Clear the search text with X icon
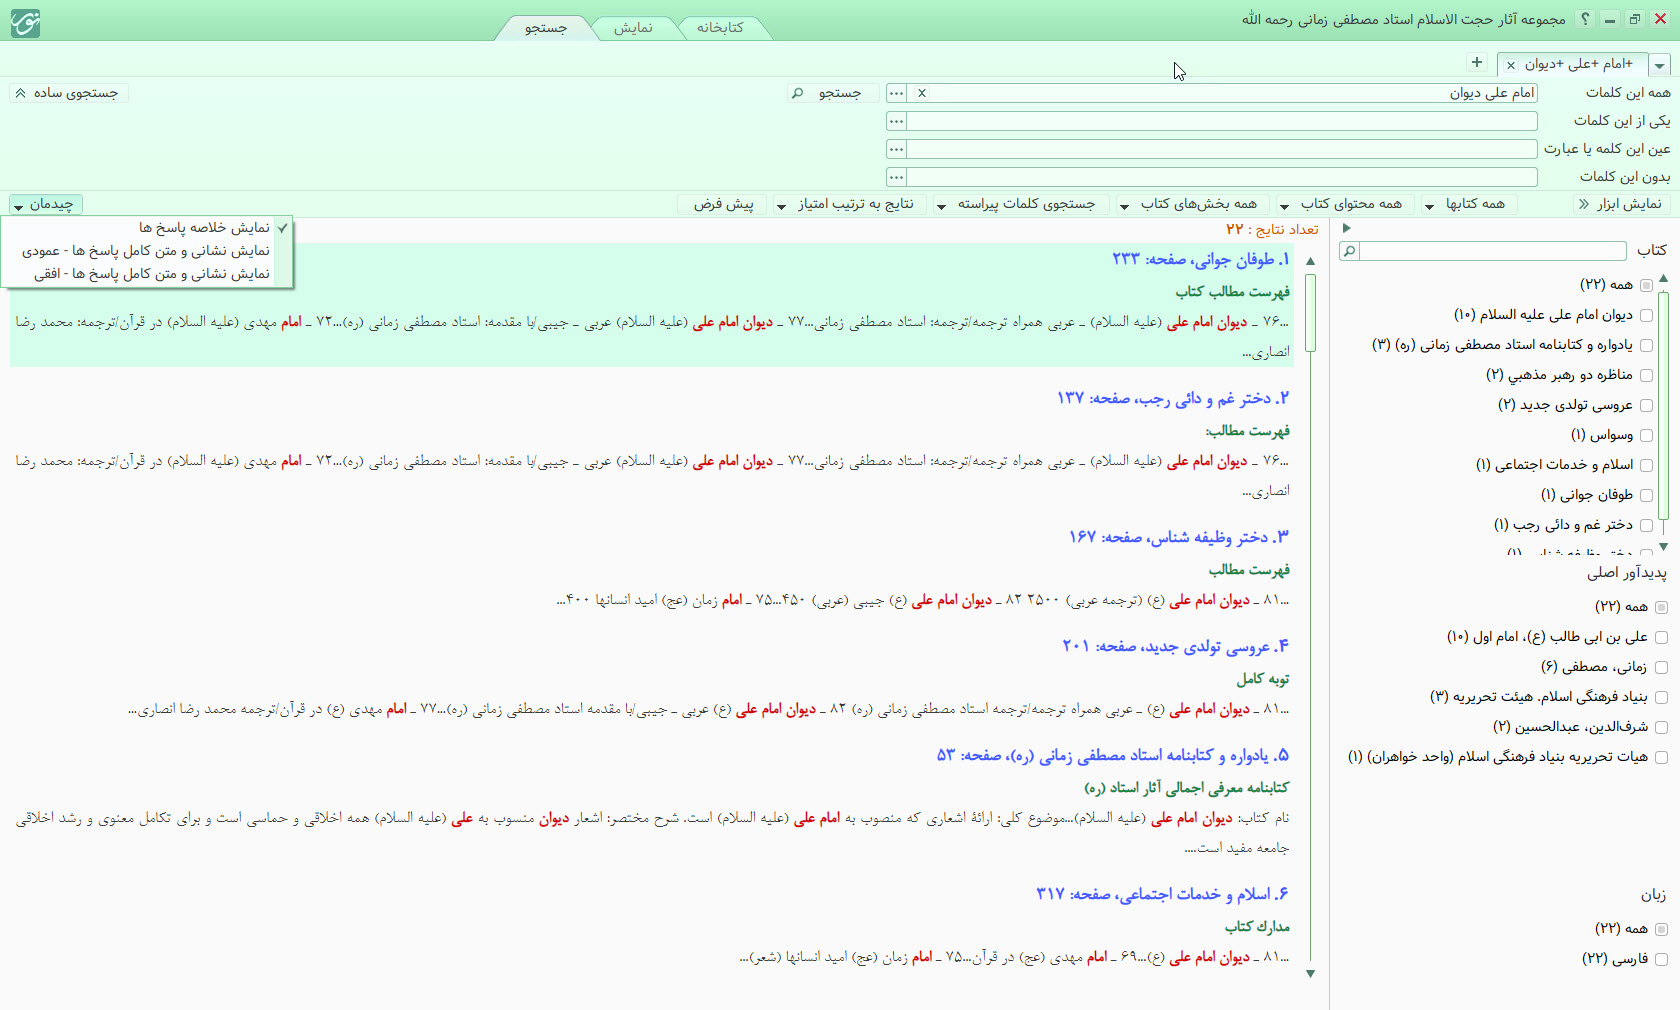Image resolution: width=1680 pixels, height=1010 pixels. point(922,93)
